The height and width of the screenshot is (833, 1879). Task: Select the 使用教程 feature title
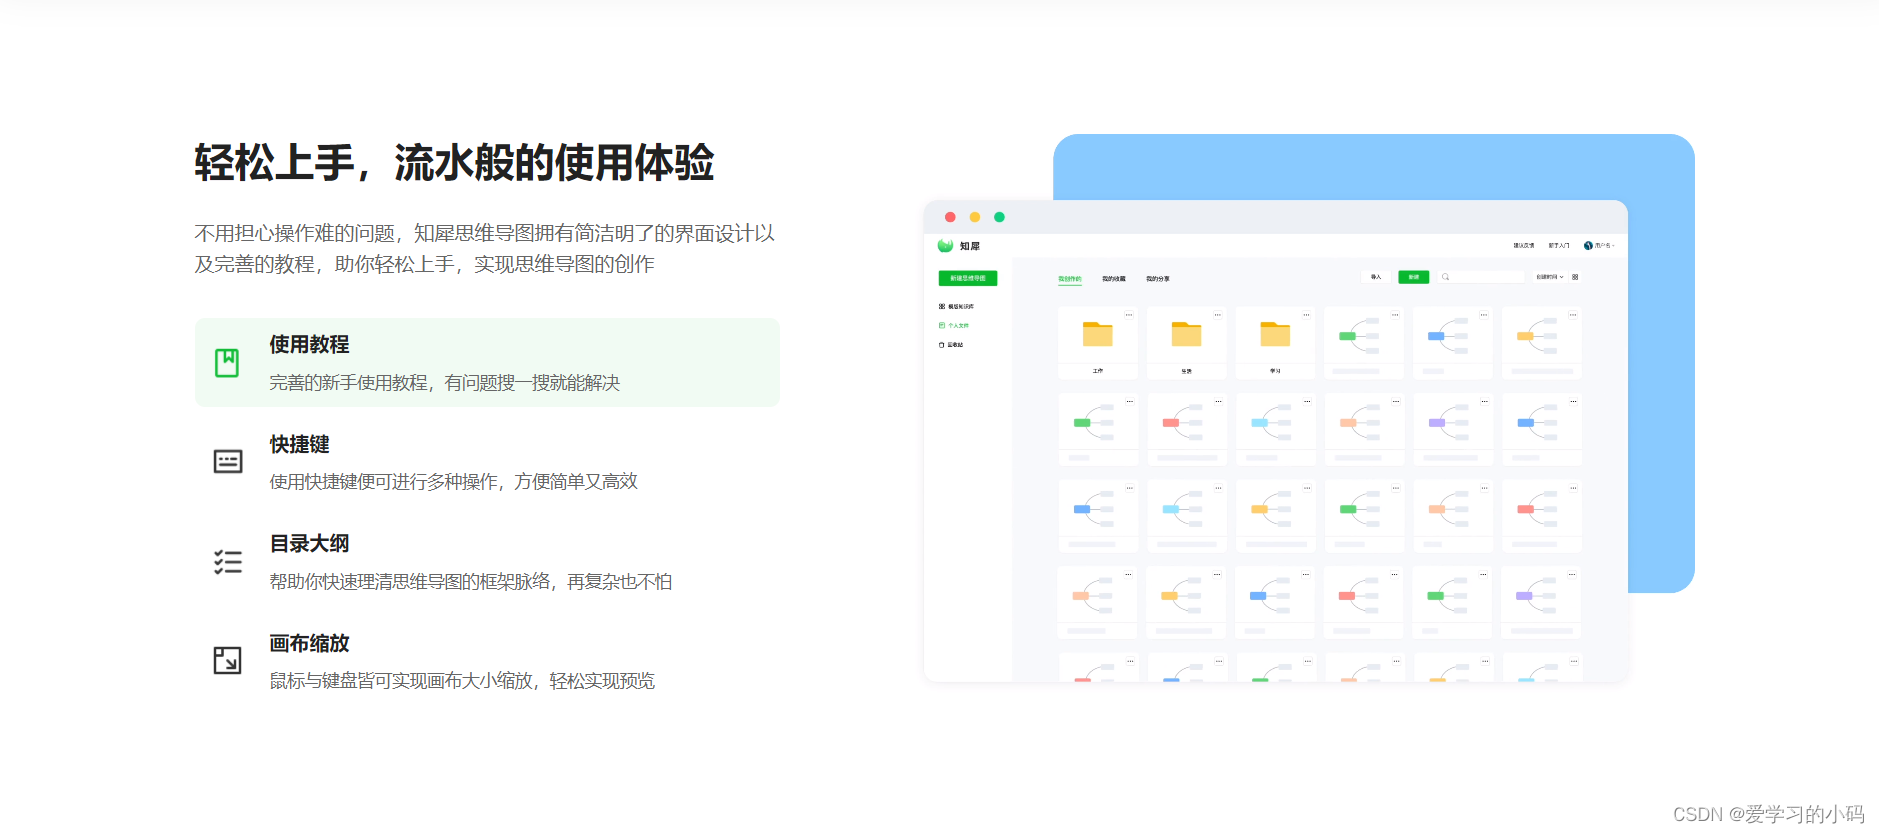(x=309, y=344)
